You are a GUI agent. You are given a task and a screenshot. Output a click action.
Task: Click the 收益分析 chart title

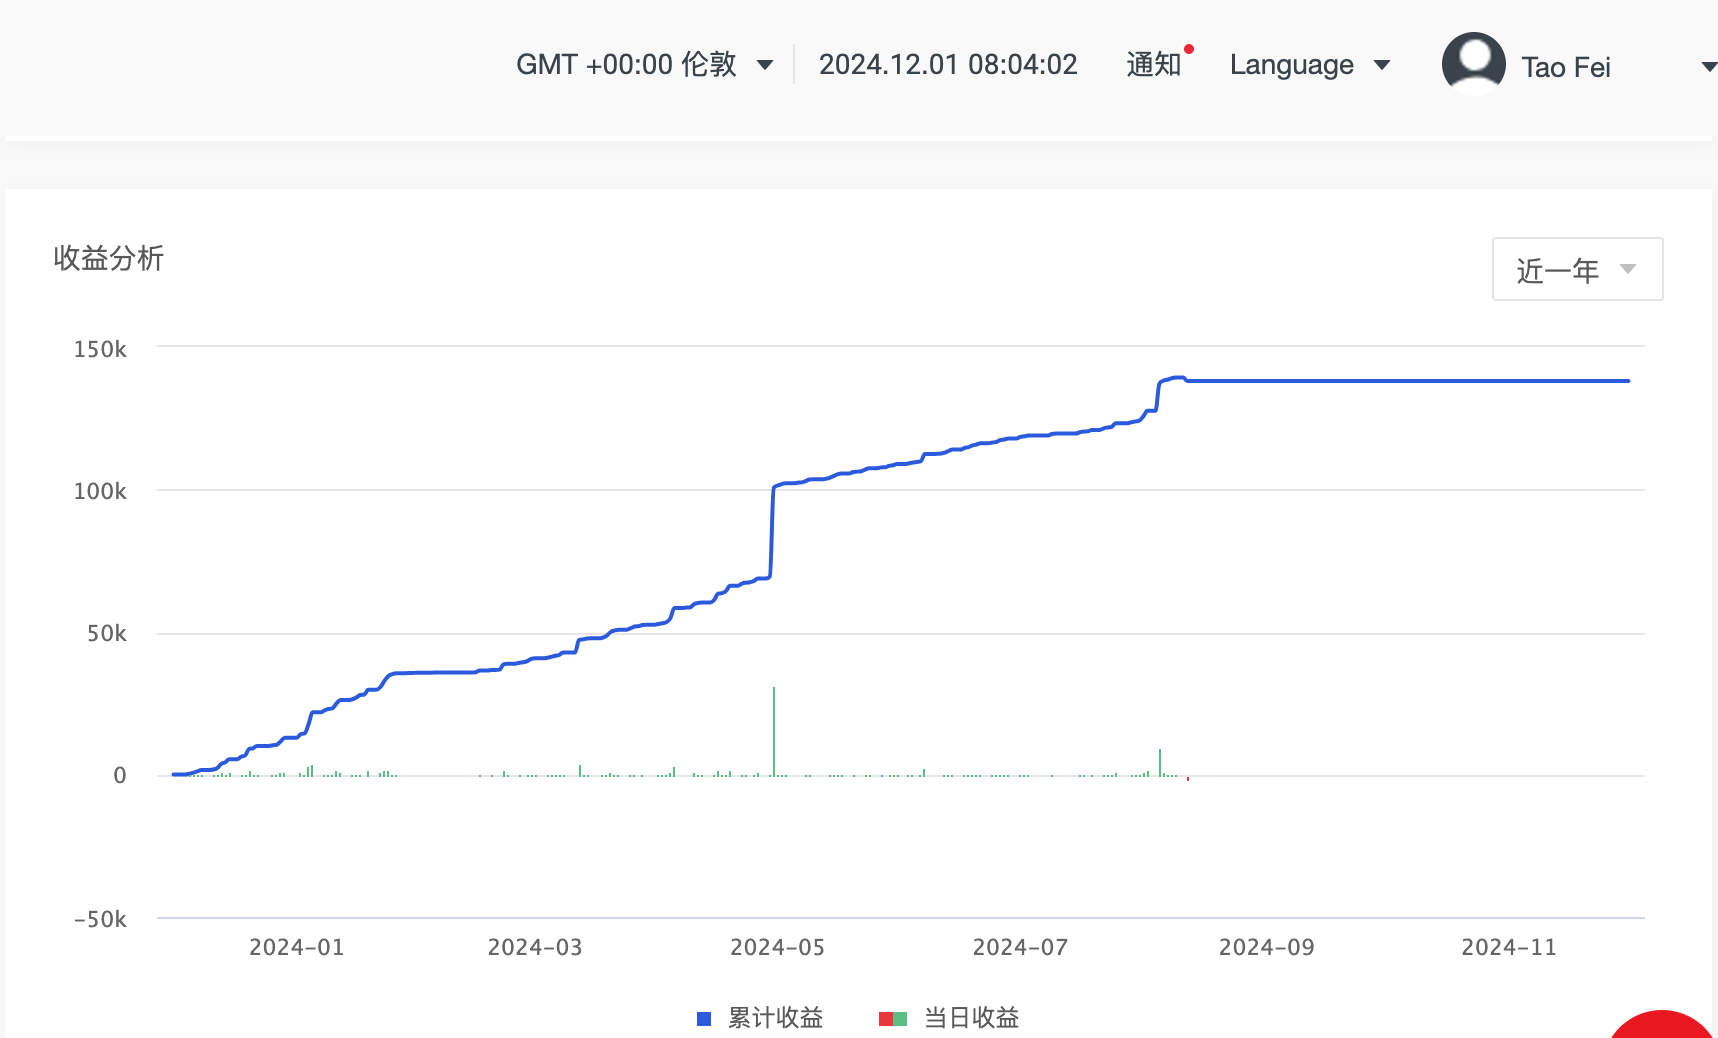pyautogui.click(x=109, y=258)
